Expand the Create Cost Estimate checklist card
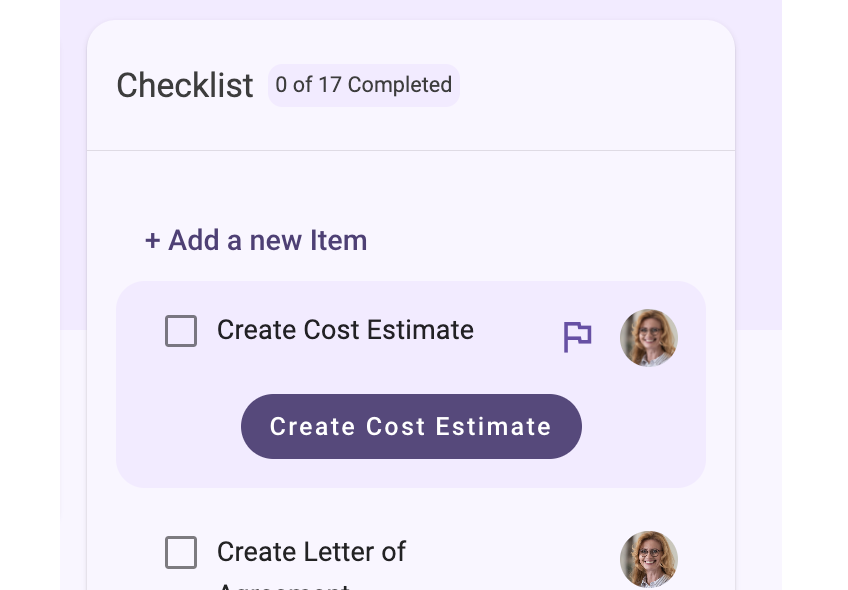Image resolution: width=848 pixels, height=590 pixels. click(345, 330)
